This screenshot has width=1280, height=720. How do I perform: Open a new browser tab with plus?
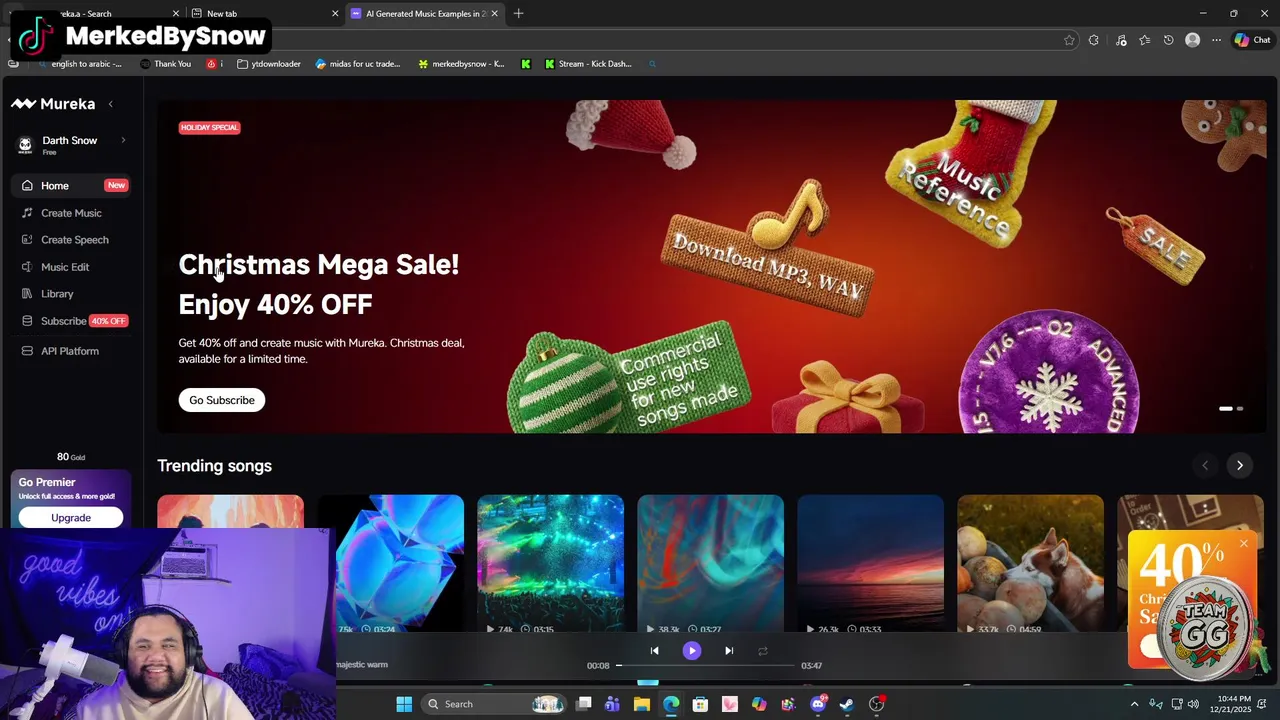(518, 14)
